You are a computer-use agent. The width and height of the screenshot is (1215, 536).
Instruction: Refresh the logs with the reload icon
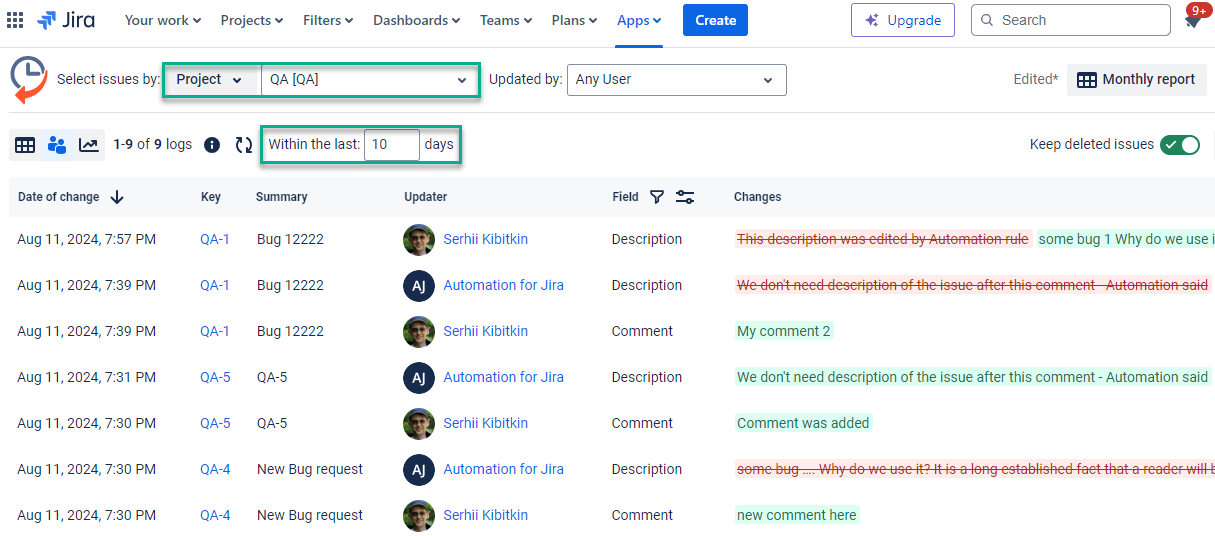[243, 145]
